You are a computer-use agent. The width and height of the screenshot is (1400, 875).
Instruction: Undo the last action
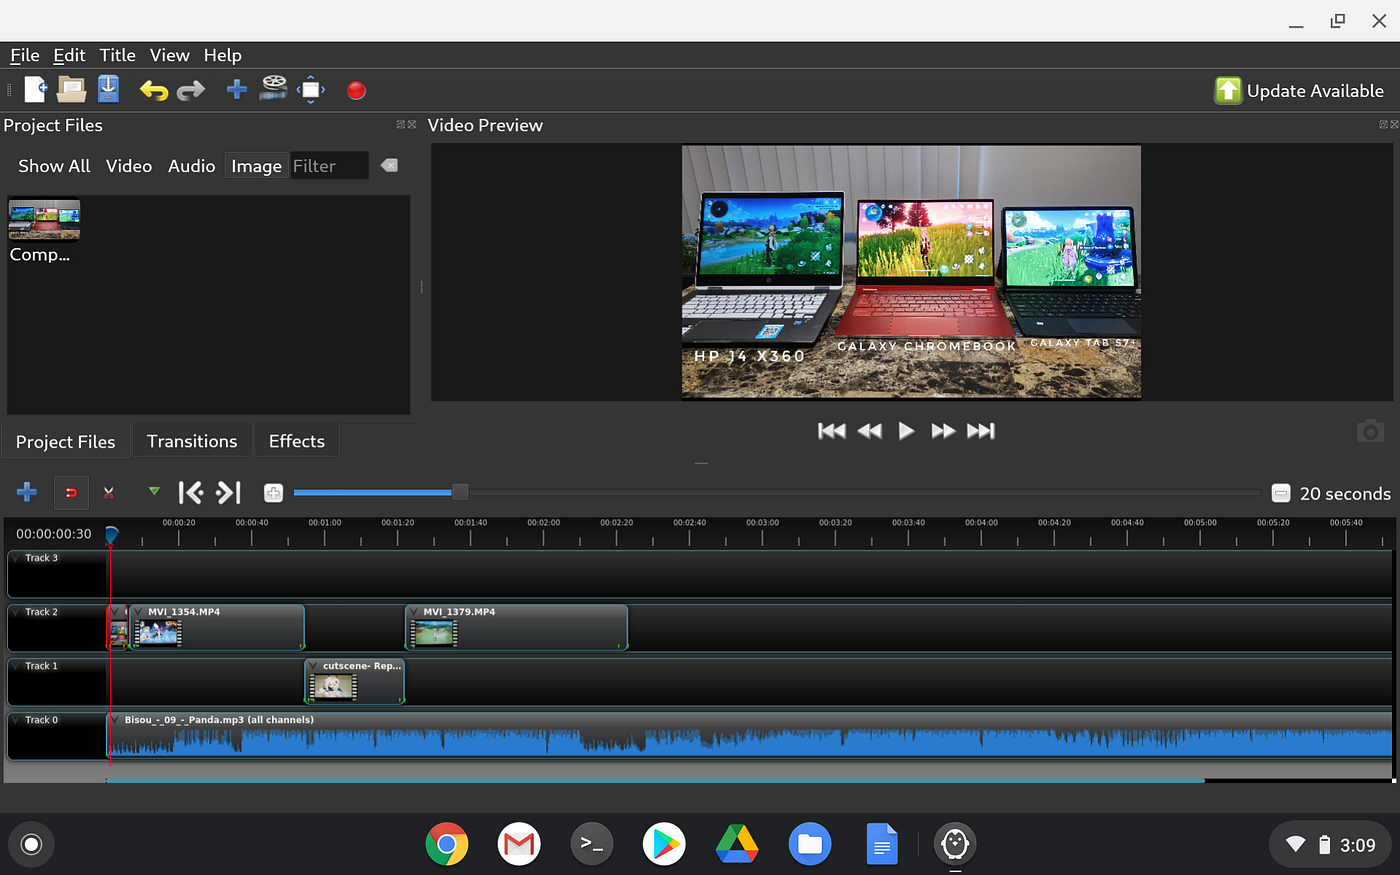(x=153, y=91)
